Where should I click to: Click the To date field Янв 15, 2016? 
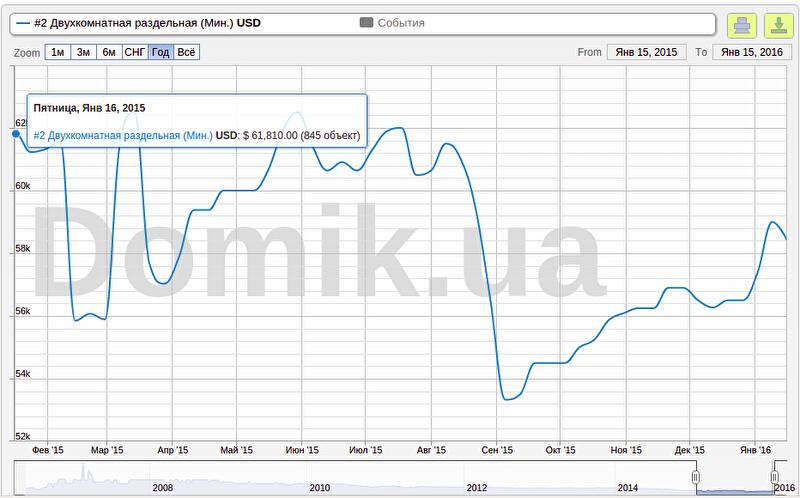(752, 52)
